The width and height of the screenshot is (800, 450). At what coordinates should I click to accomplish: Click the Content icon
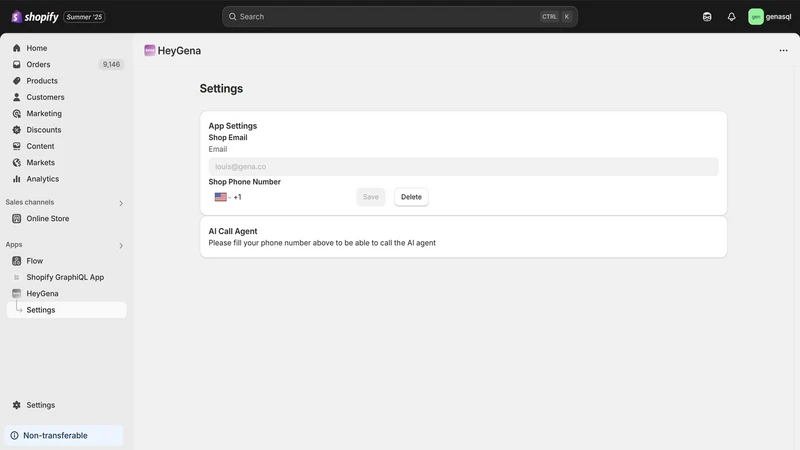point(16,146)
